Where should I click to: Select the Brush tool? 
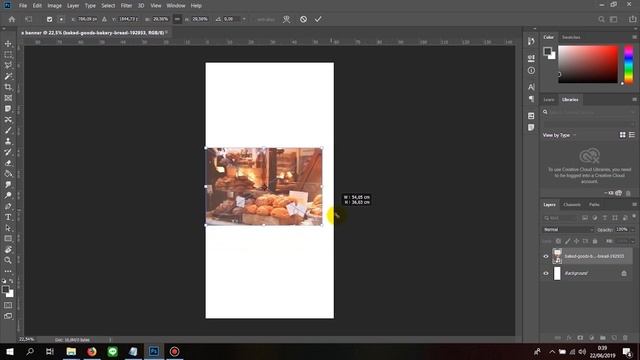tap(8, 131)
